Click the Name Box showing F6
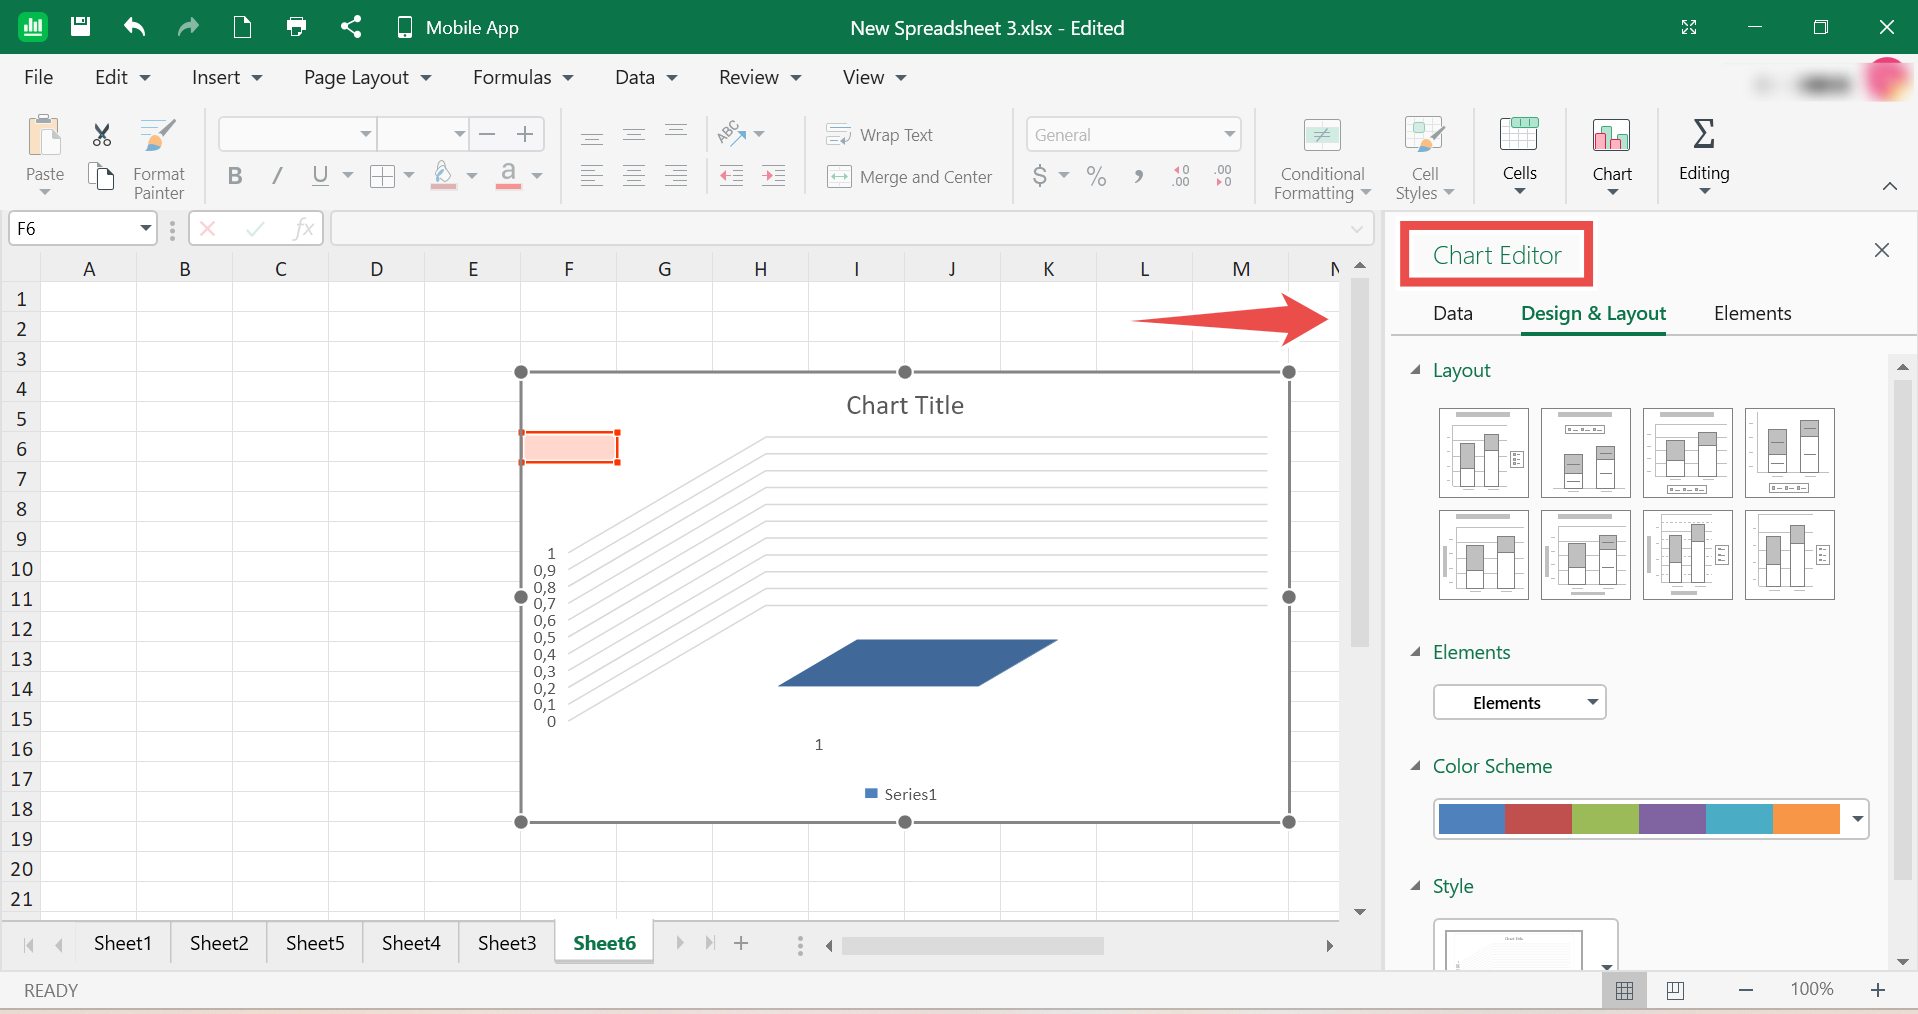The width and height of the screenshot is (1918, 1014). [84, 229]
